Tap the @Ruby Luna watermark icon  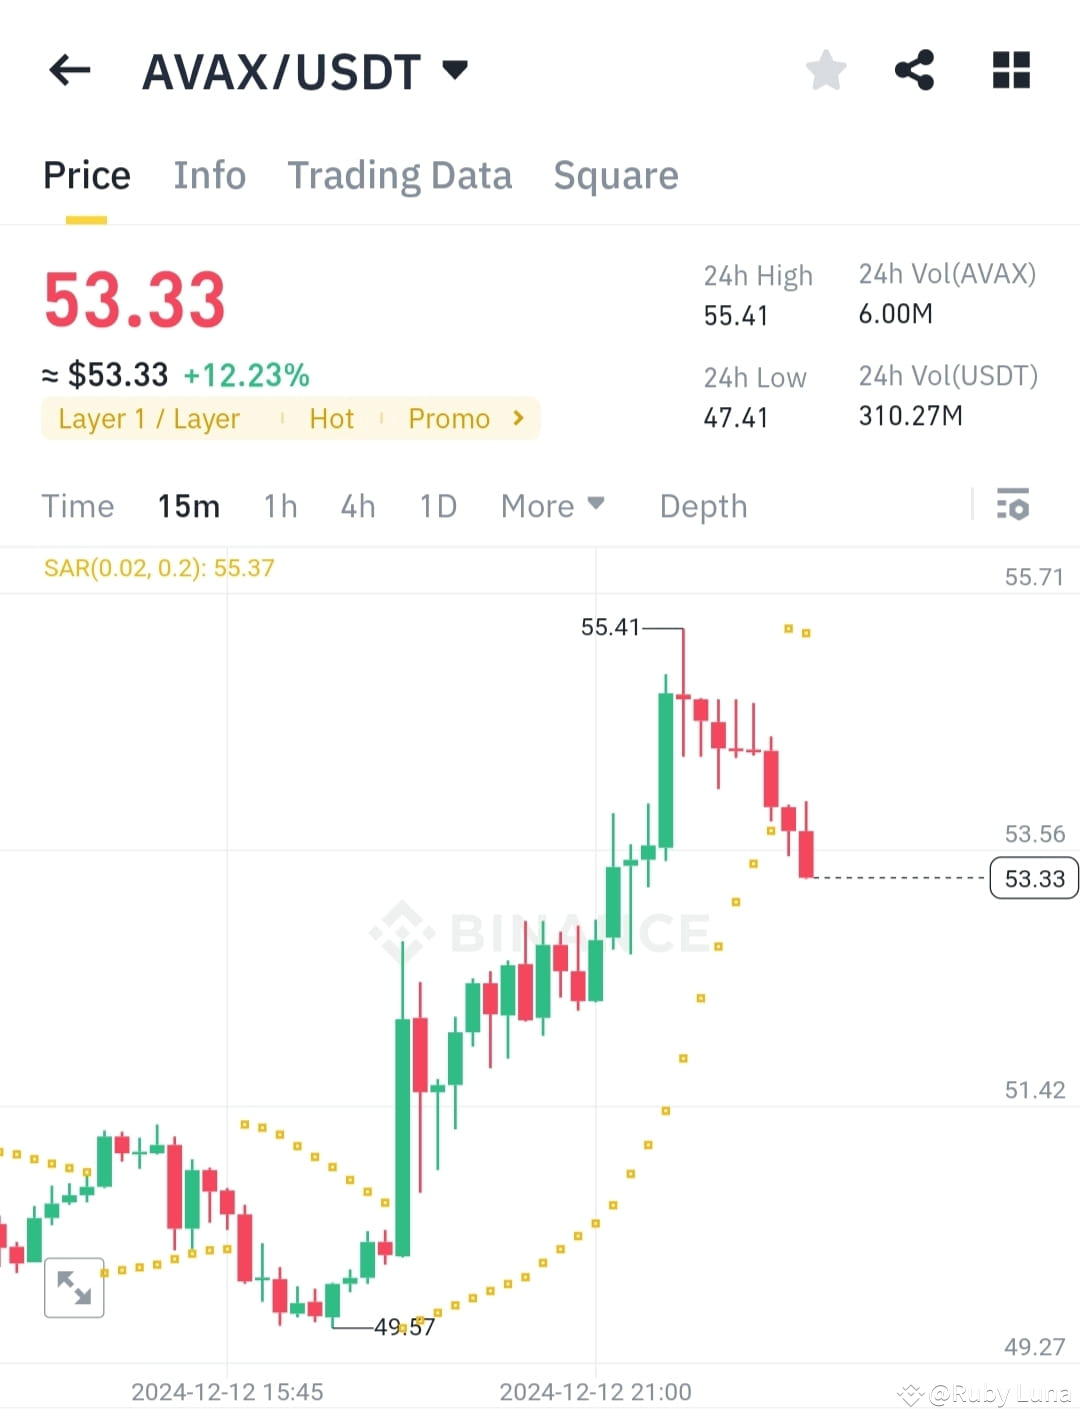click(910, 1391)
